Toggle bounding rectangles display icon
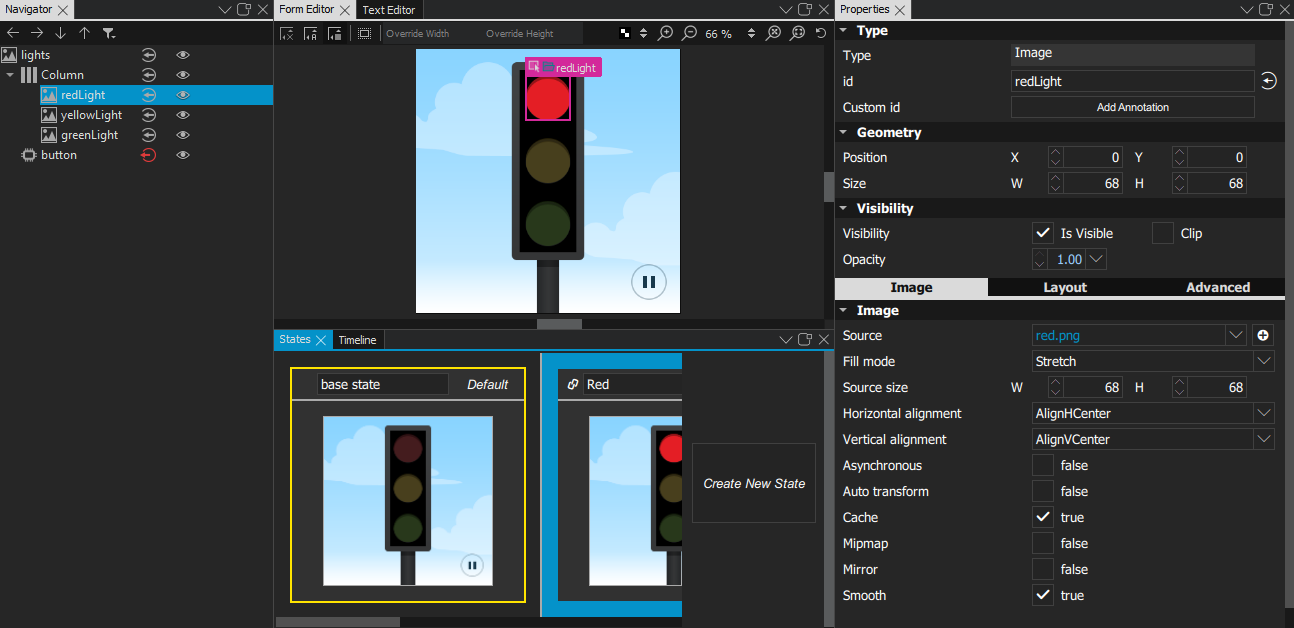The image size is (1294, 628). click(x=364, y=33)
